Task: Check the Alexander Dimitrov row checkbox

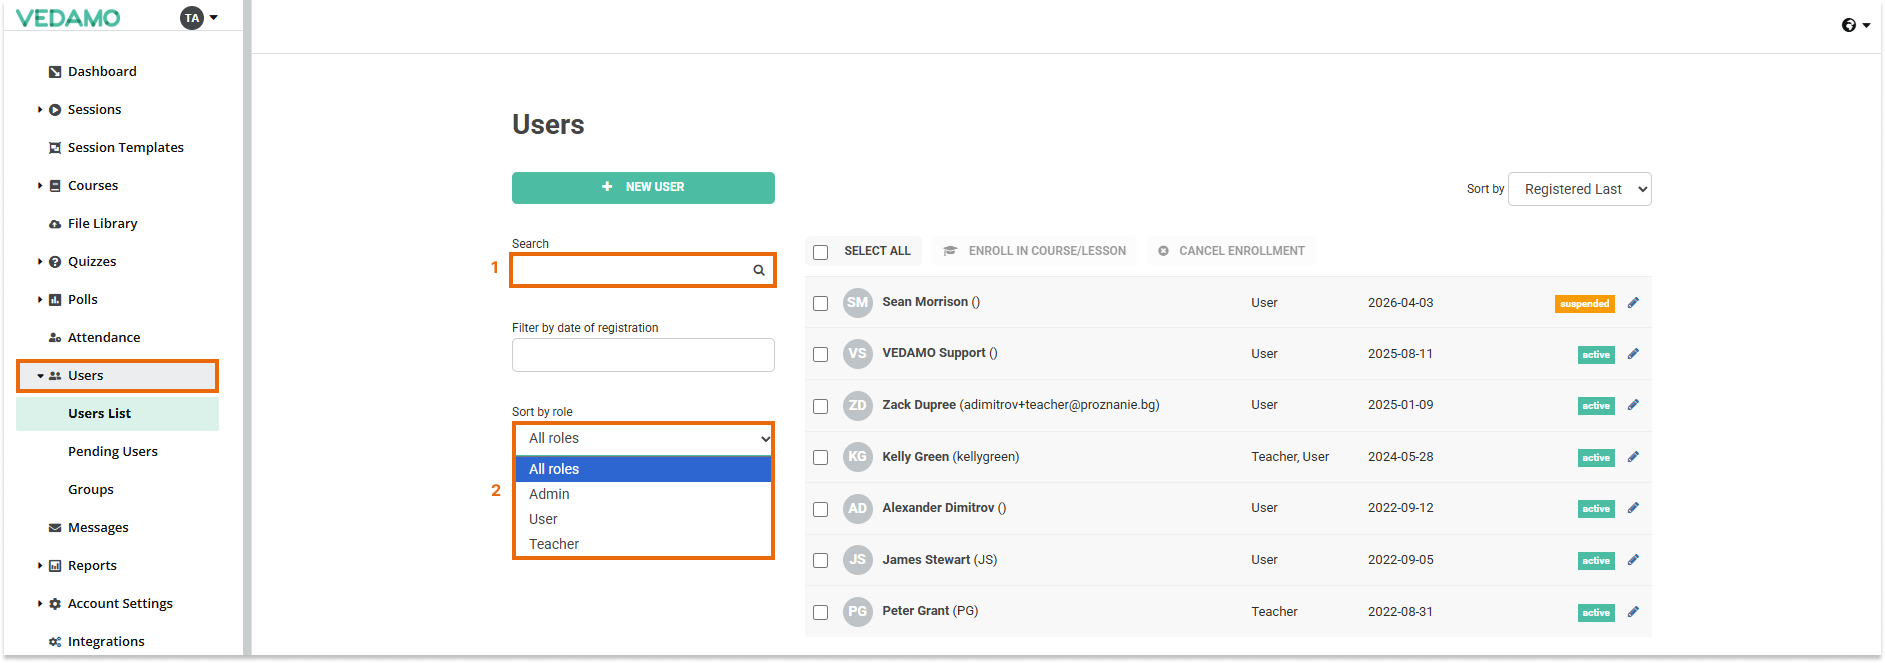Action: coord(821,509)
